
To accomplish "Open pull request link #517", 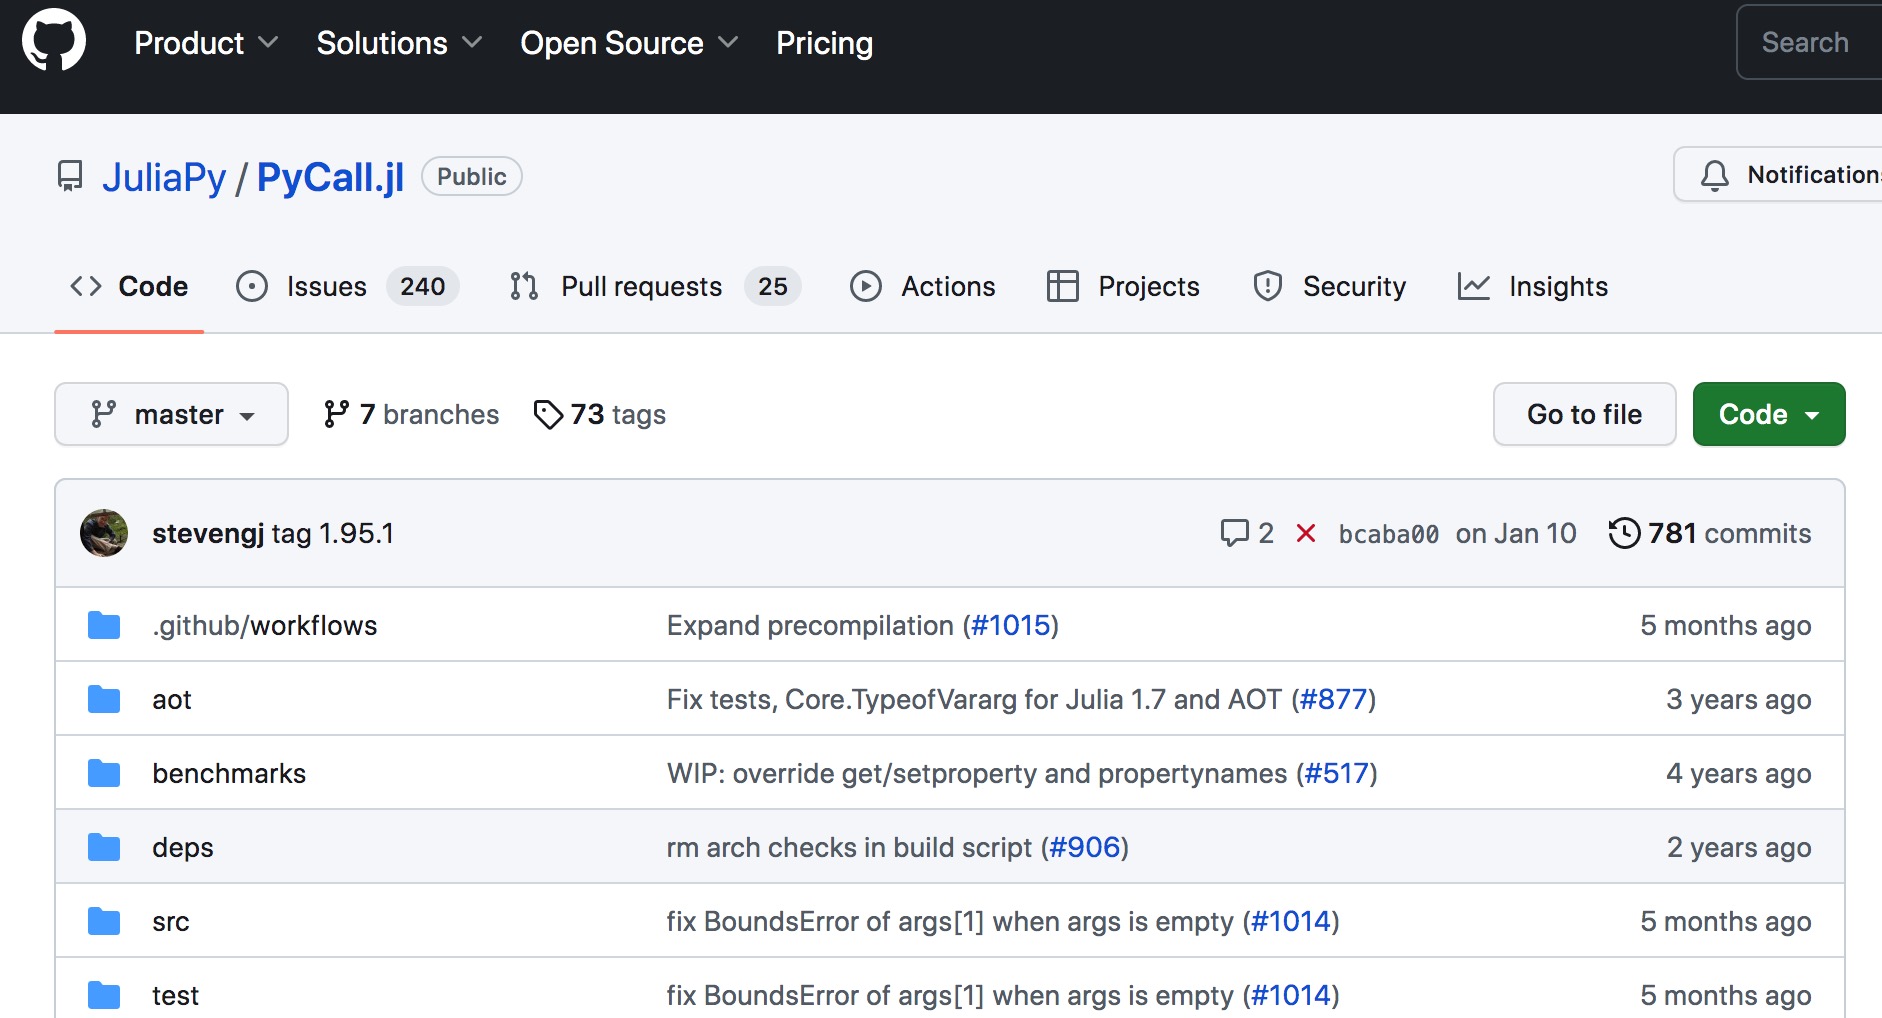I will [1336, 774].
